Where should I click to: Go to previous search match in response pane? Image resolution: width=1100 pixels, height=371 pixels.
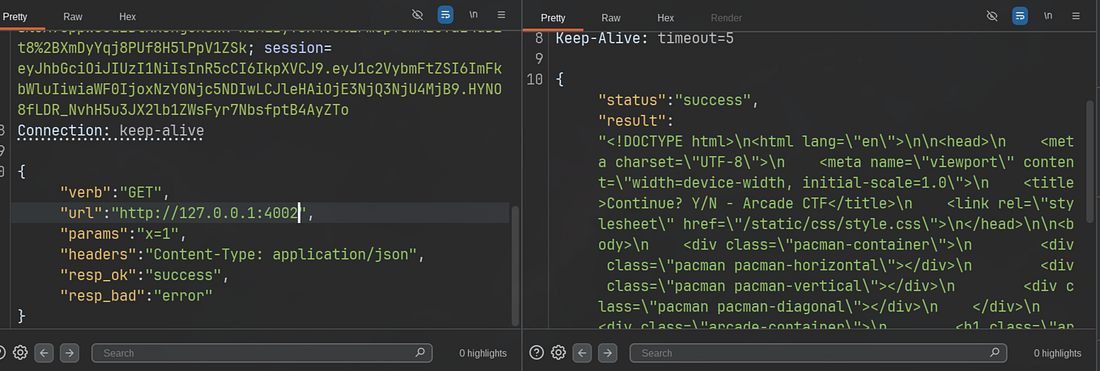[582, 353]
